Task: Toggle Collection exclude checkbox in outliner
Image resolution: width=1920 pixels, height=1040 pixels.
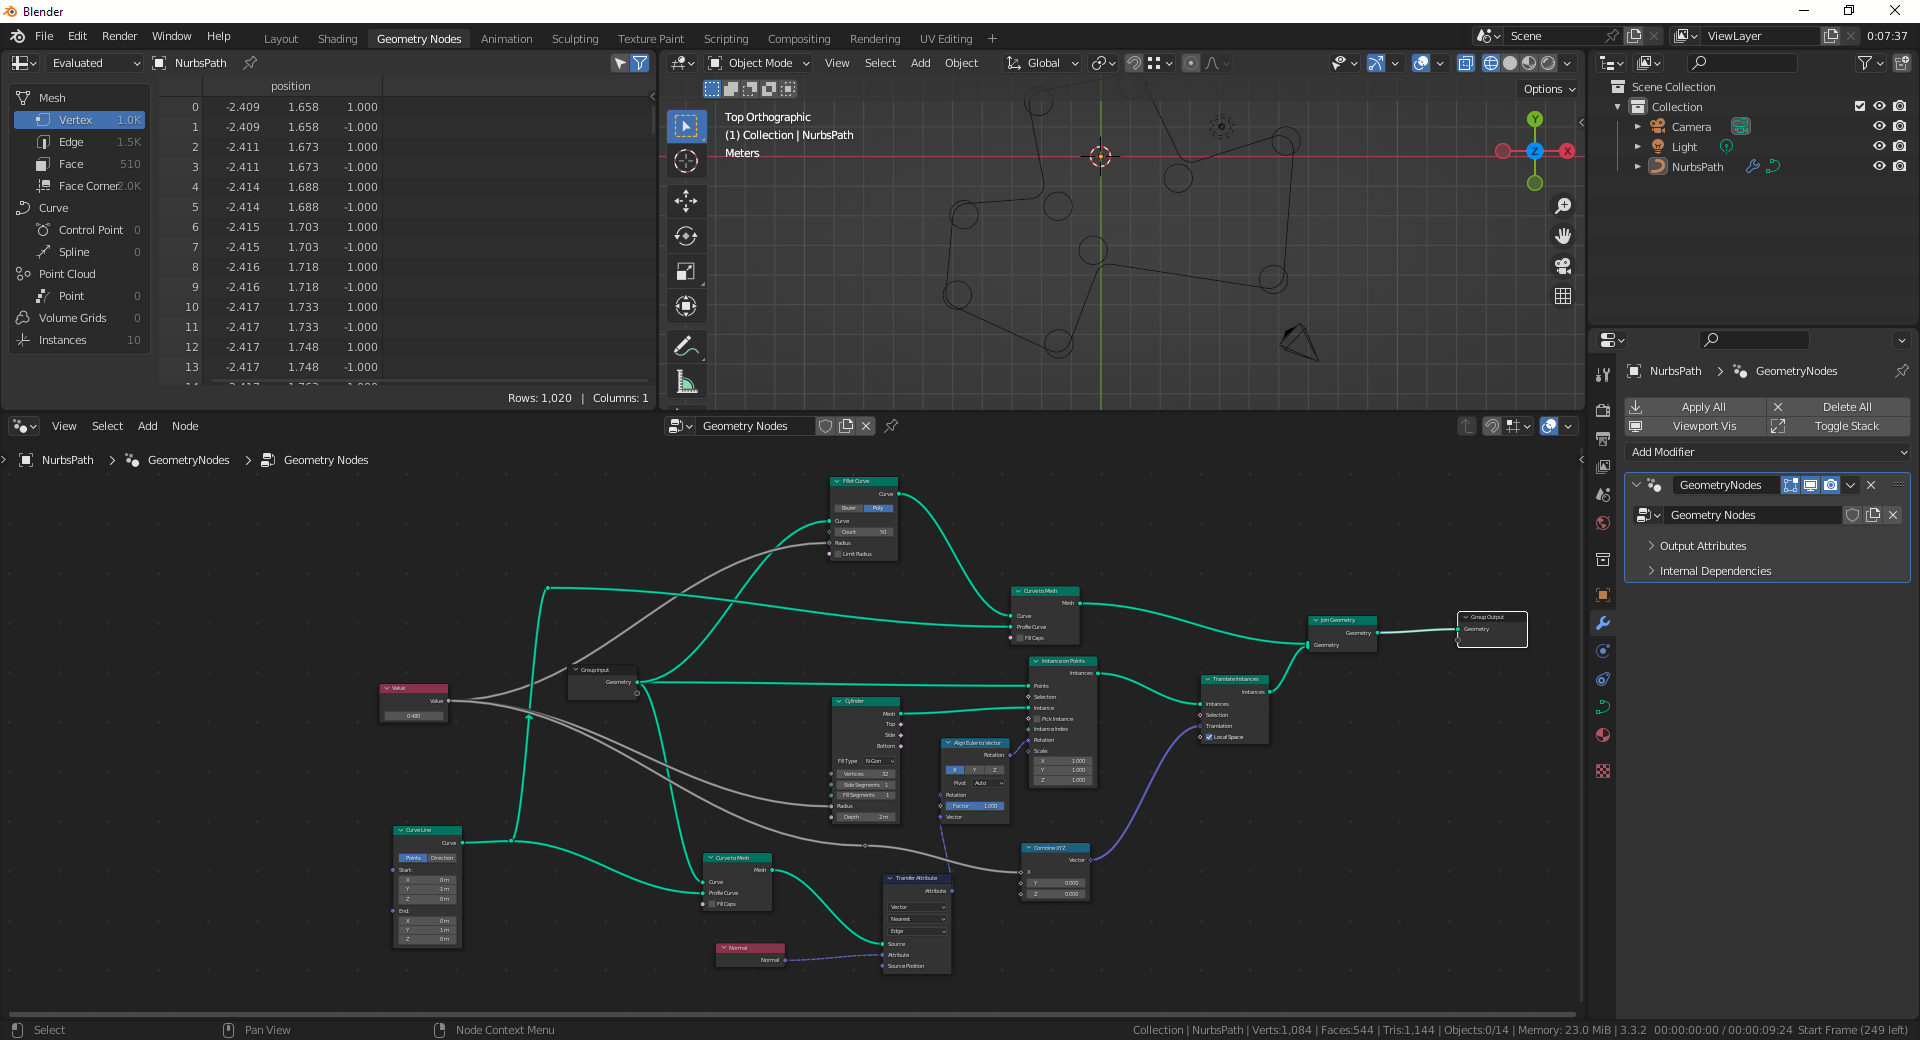Action: coord(1860,106)
